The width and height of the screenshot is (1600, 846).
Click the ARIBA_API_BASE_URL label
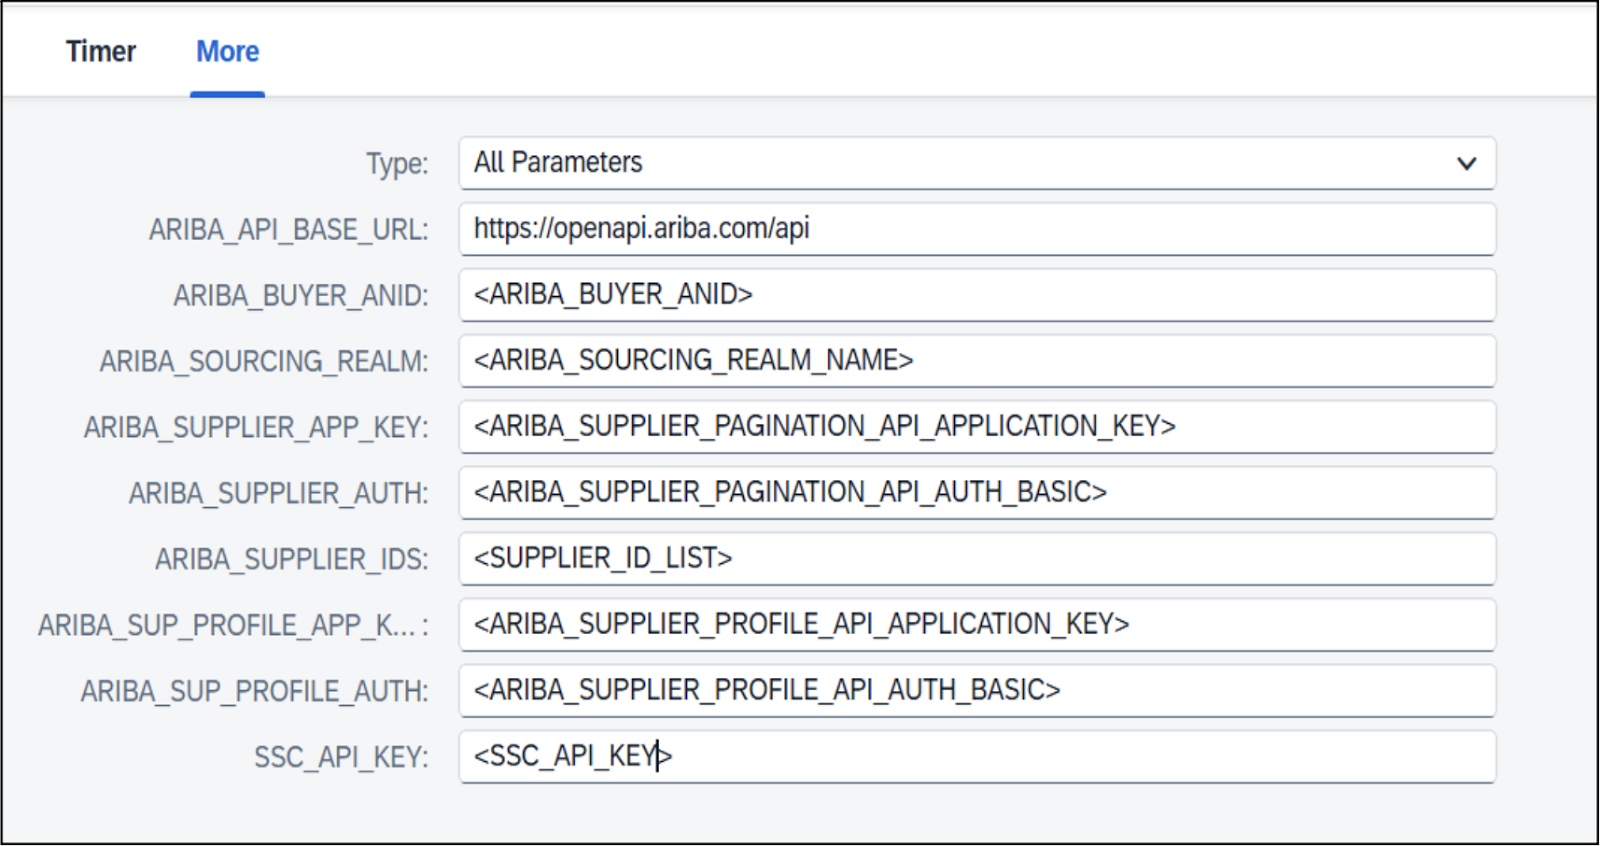(288, 230)
